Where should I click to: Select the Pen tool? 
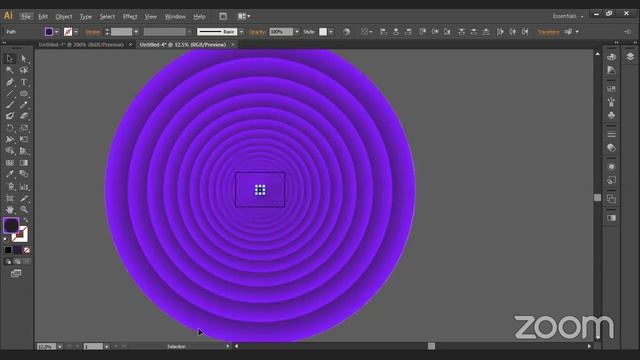coord(10,82)
